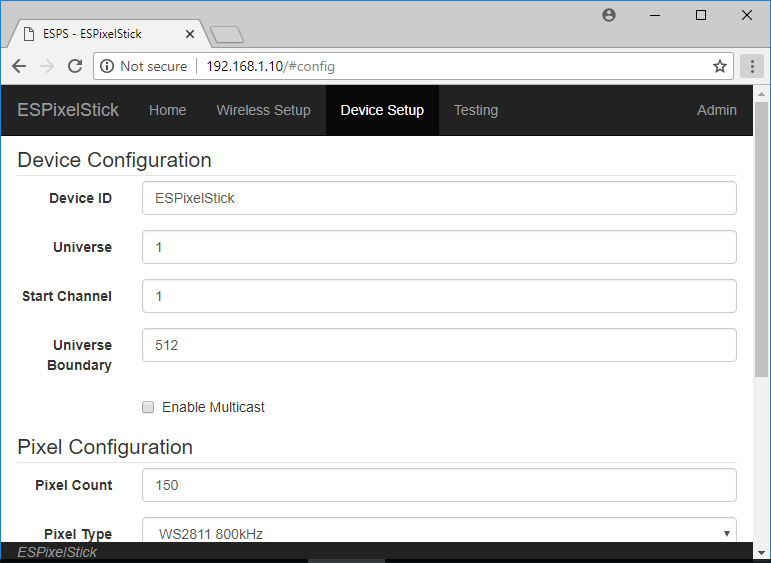Focus the Start Channel field
The height and width of the screenshot is (563, 771).
click(x=439, y=296)
